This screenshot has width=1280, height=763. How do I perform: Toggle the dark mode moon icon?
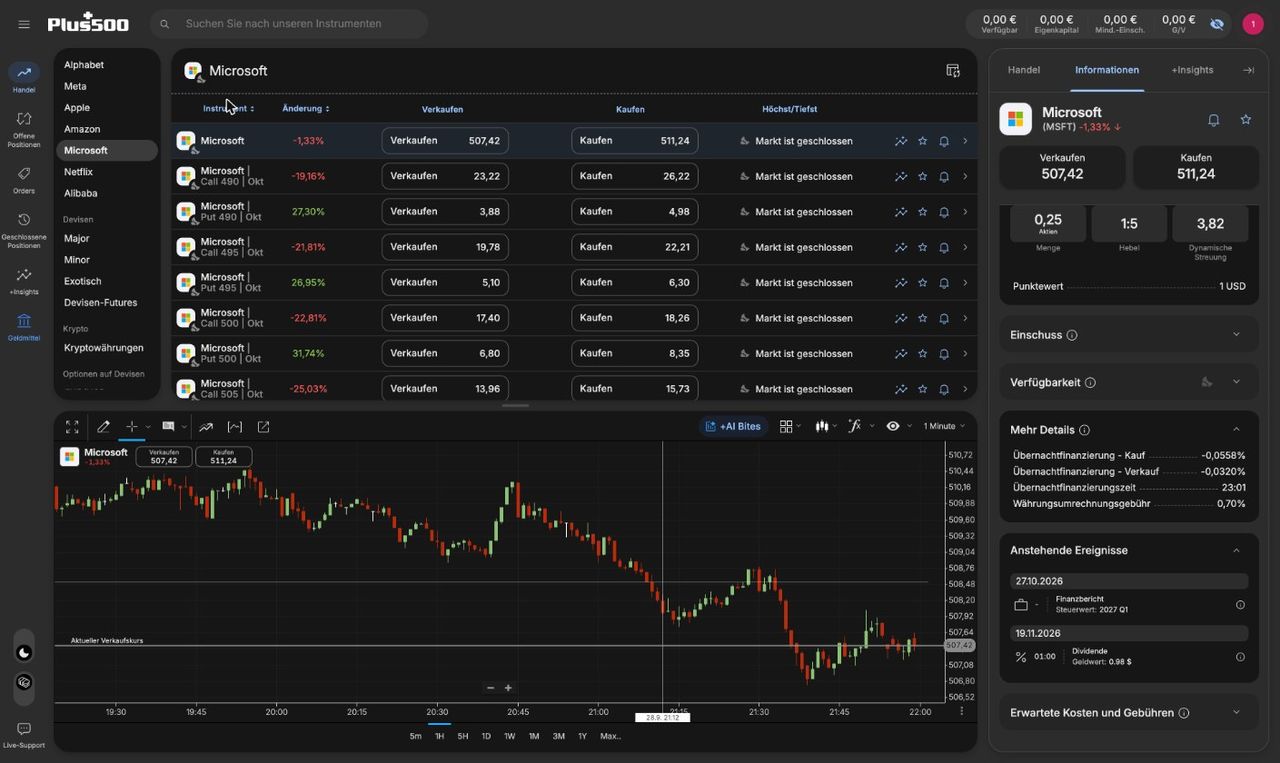coord(24,653)
